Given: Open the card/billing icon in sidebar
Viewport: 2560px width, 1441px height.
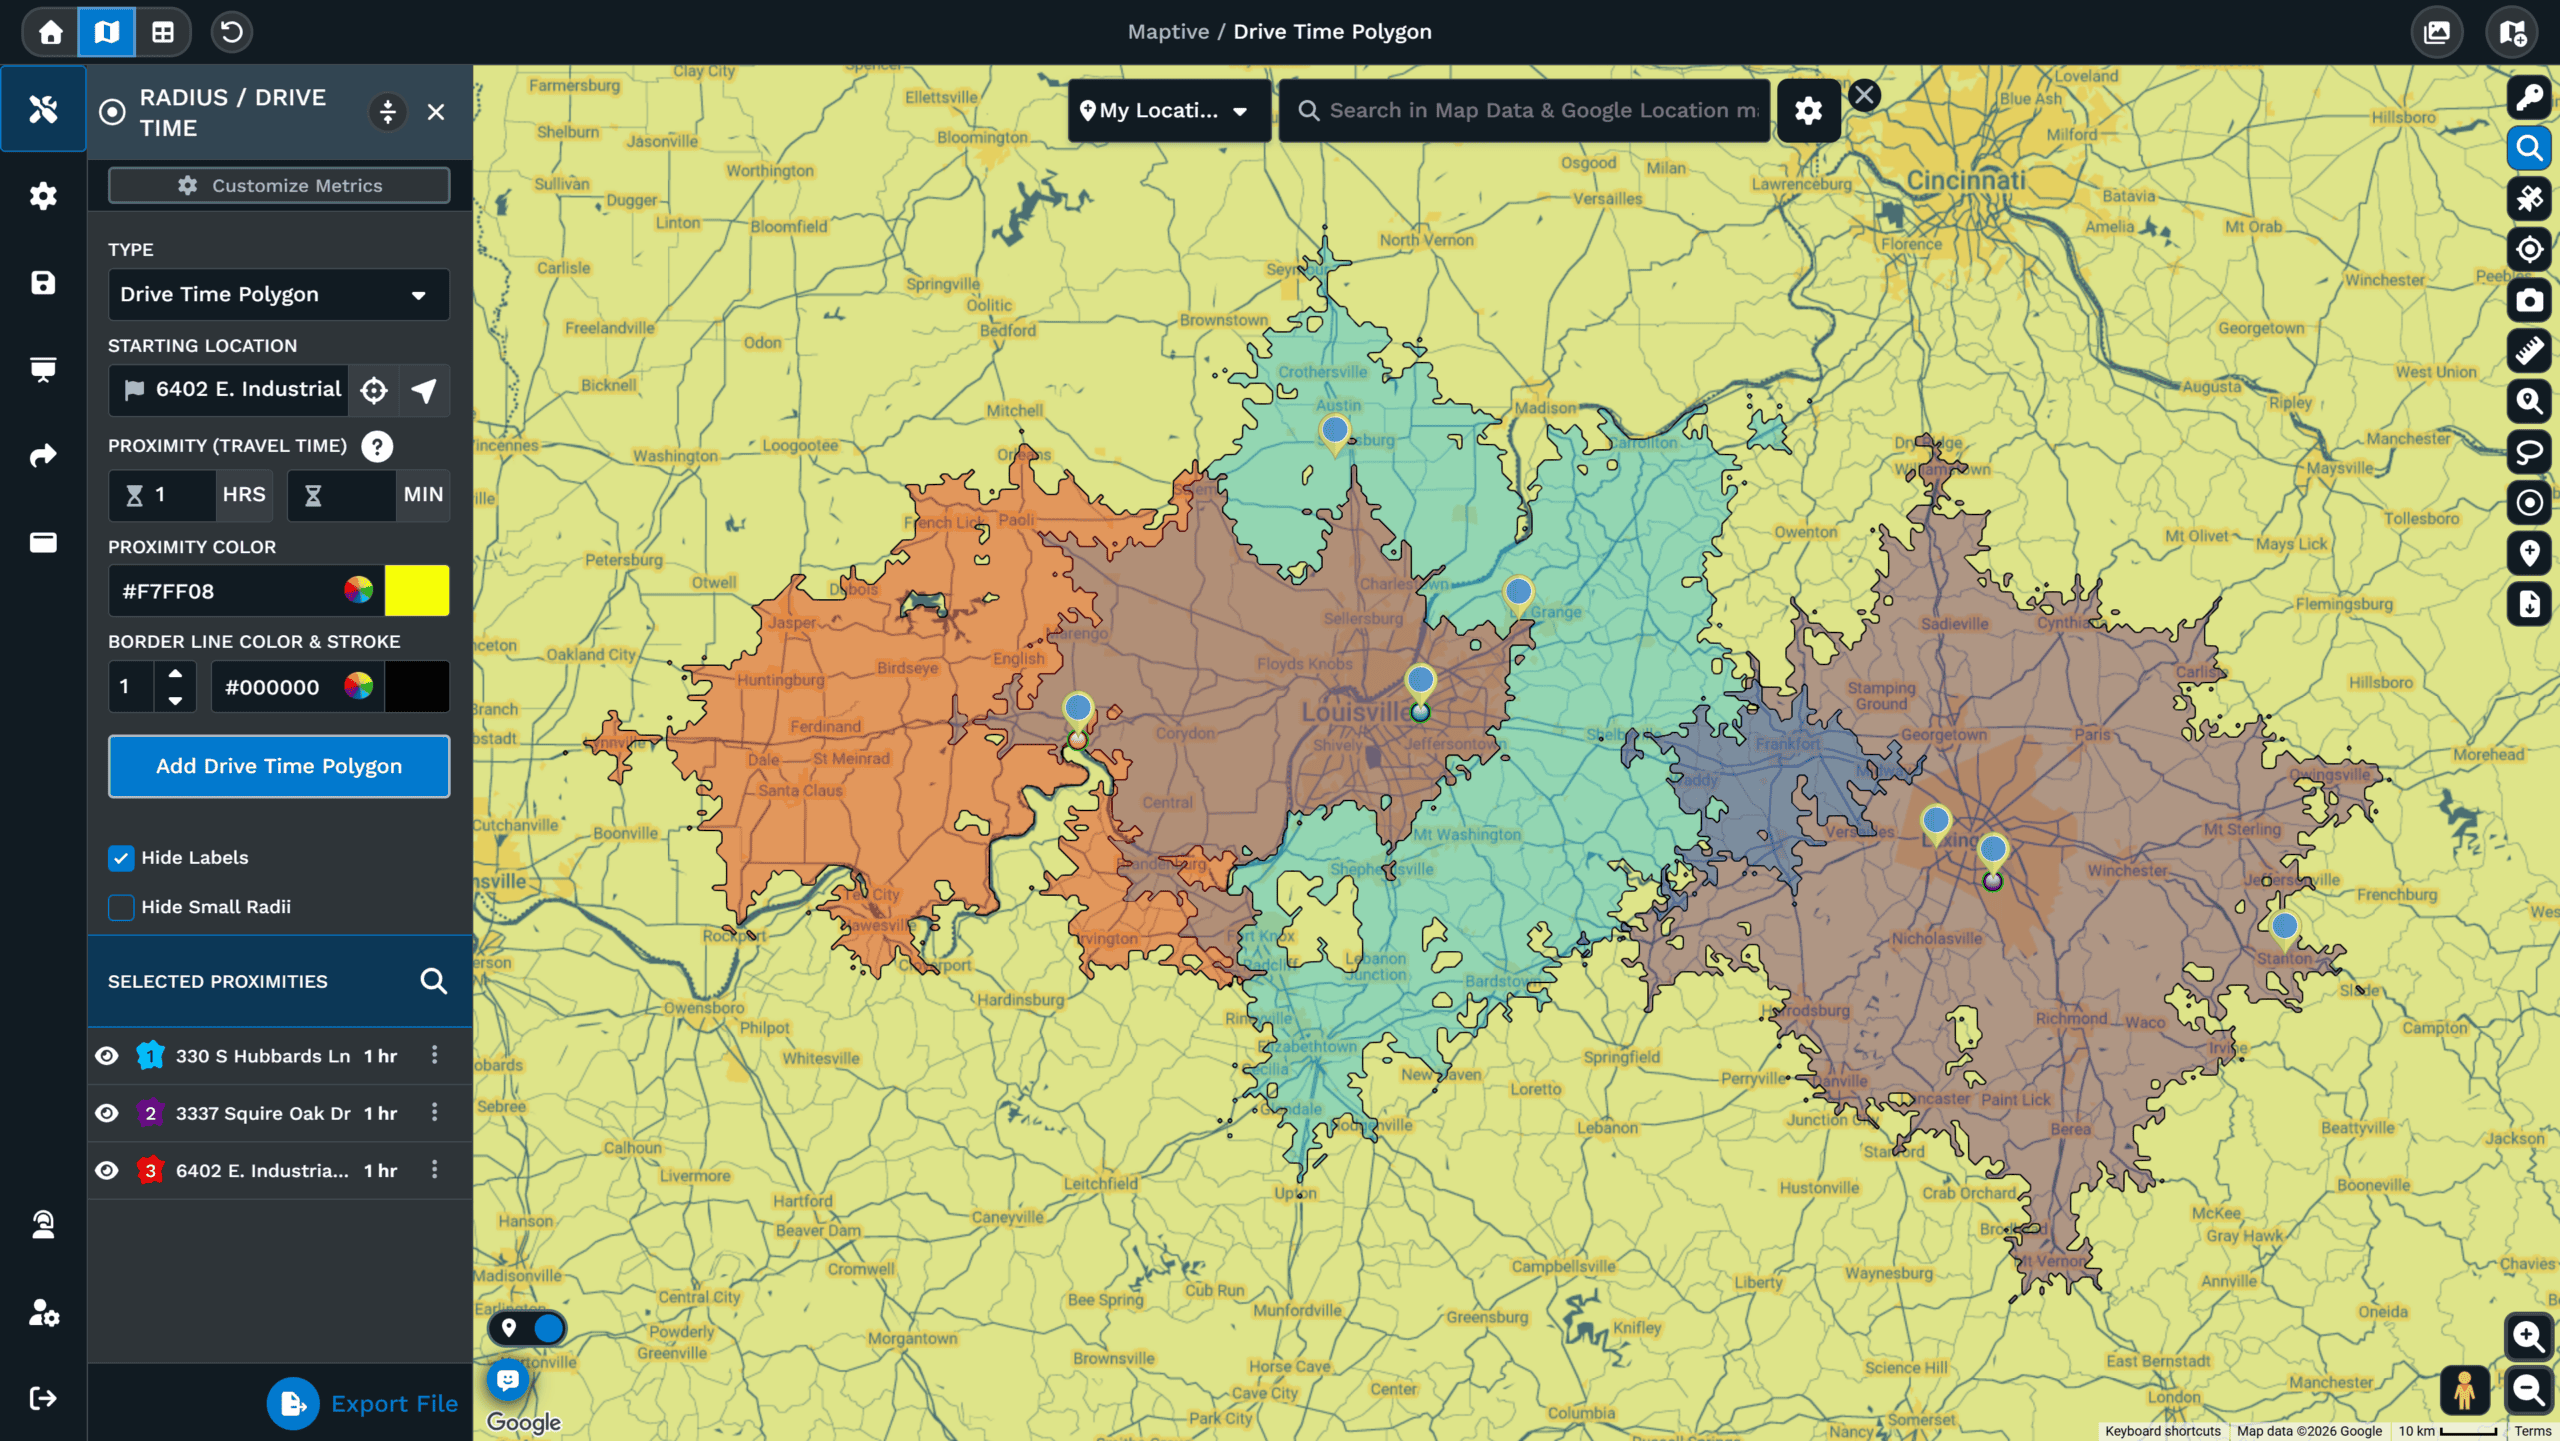Looking at the screenshot, I should coord(43,543).
